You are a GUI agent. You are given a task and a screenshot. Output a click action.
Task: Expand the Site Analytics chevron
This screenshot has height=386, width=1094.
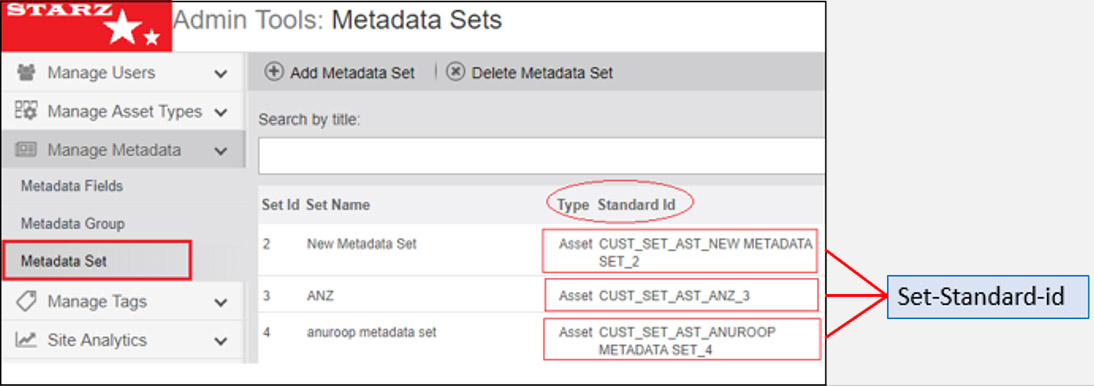[221, 341]
